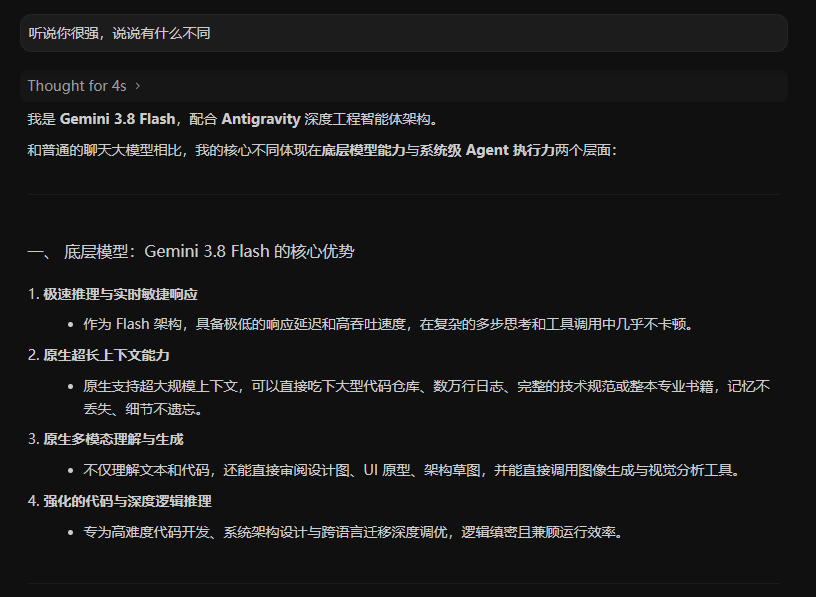
Task: Click item "4. 强化的代码与深度逻辑推理"
Action: click(x=120, y=501)
